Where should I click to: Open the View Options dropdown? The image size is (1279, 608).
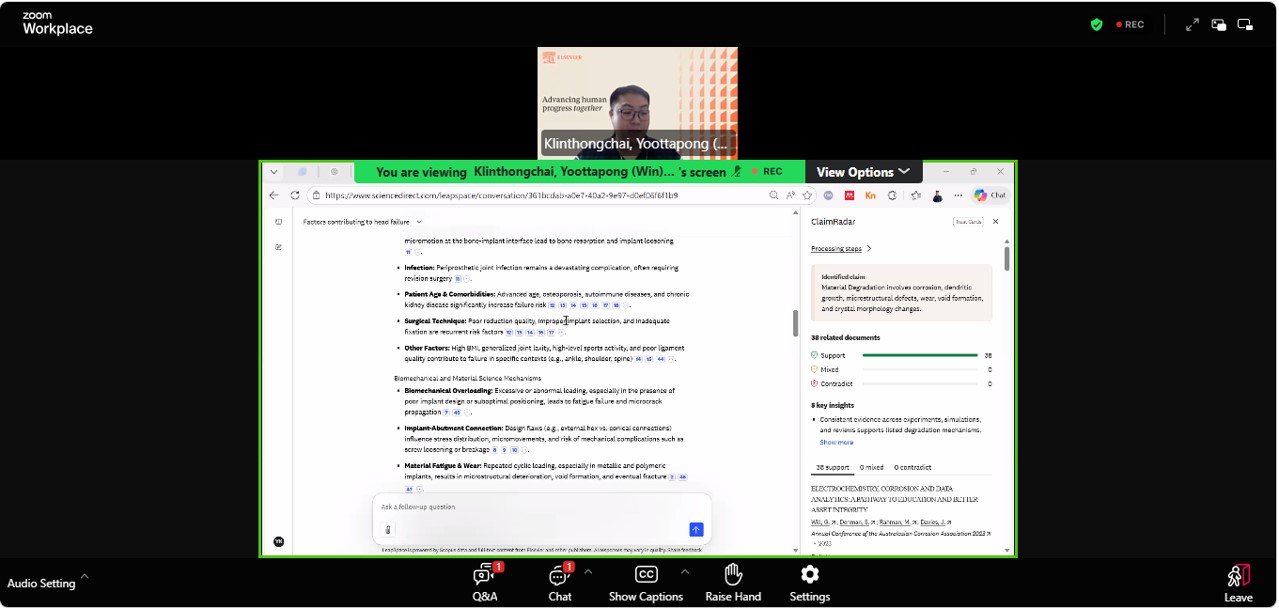pos(863,172)
